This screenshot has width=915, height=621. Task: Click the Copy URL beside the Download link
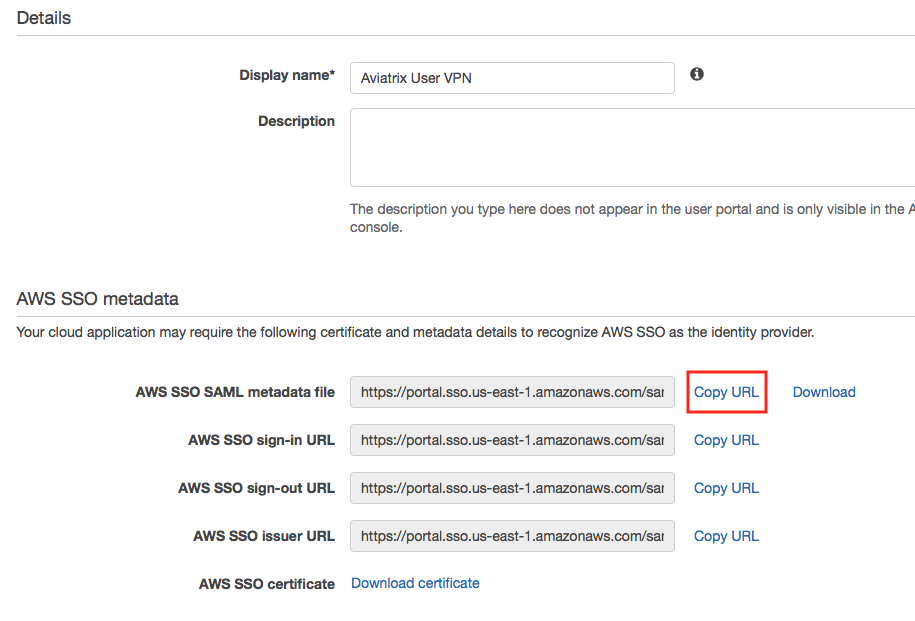[726, 391]
